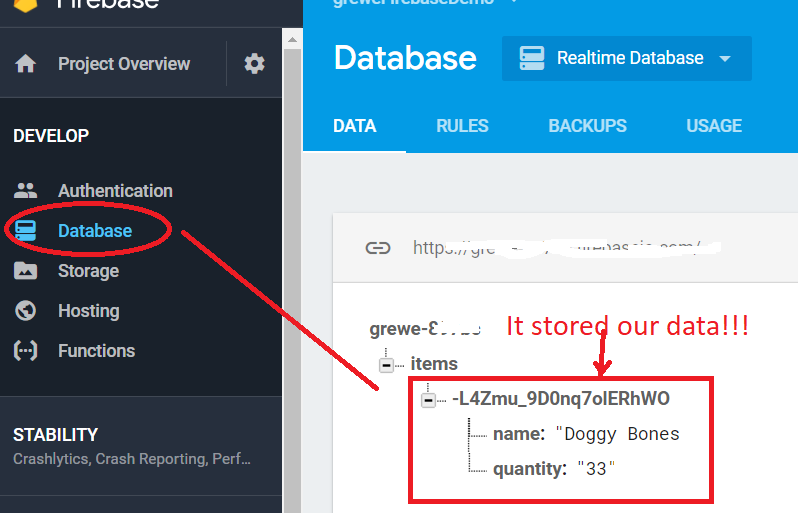Image resolution: width=798 pixels, height=513 pixels.
Task: Collapse the items tree node
Action: (386, 365)
